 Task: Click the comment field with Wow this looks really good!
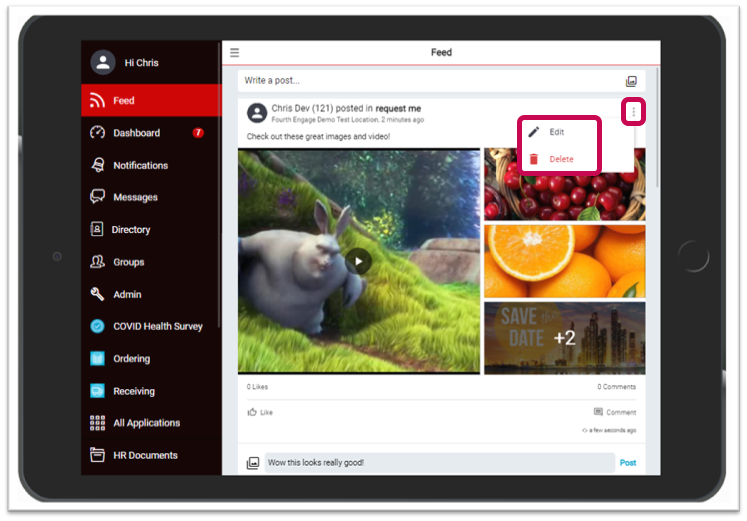439,462
